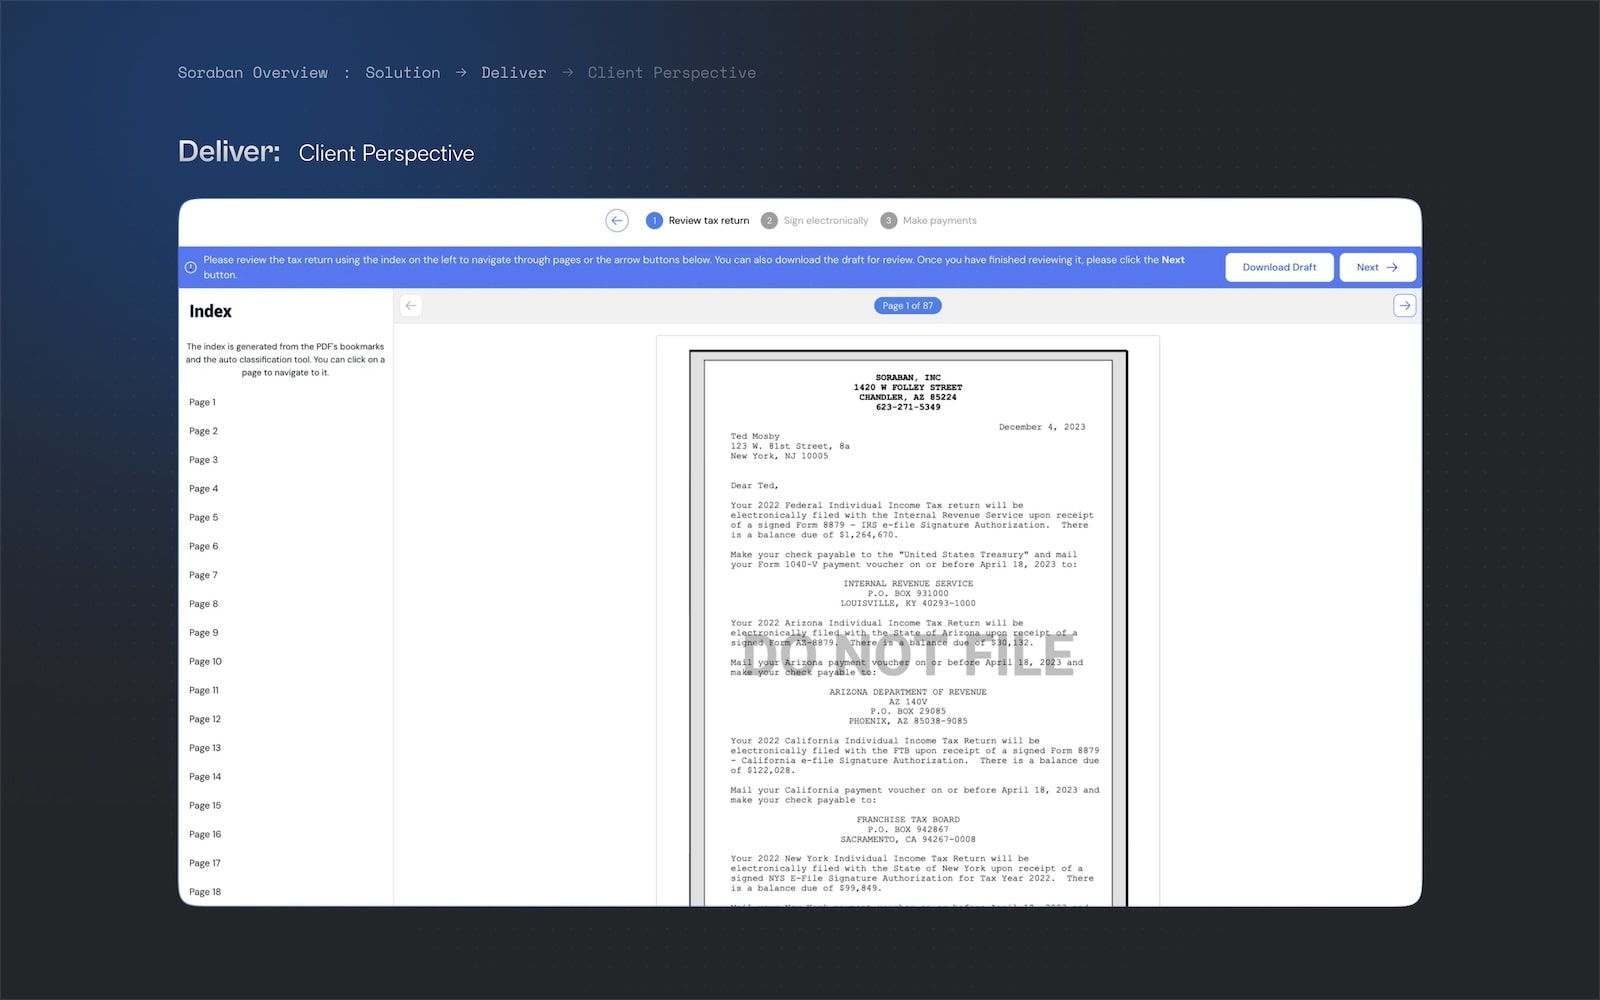Click the info icon in blue banner
This screenshot has width=1600, height=1000.
coord(190,267)
